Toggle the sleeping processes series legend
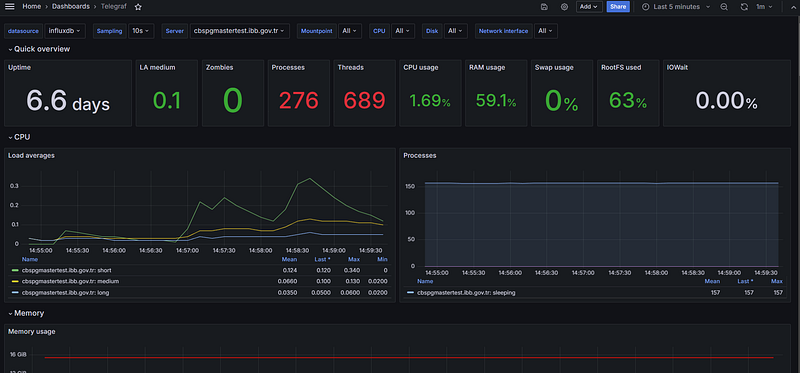The height and width of the screenshot is (373, 800). coord(461,293)
